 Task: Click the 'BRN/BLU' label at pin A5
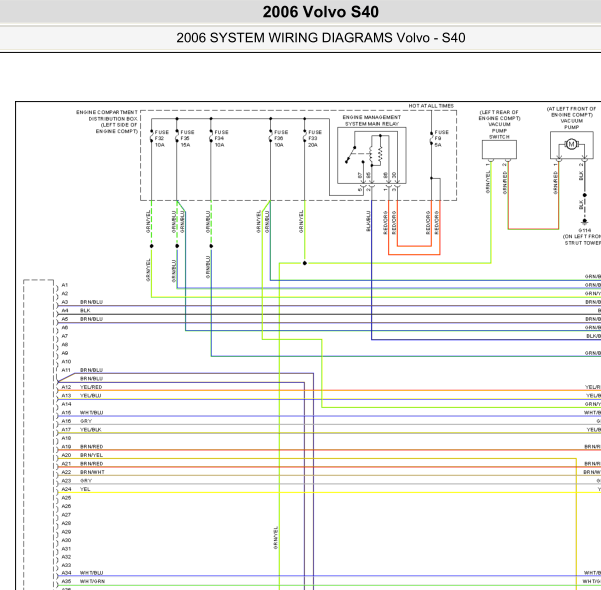tap(91, 319)
